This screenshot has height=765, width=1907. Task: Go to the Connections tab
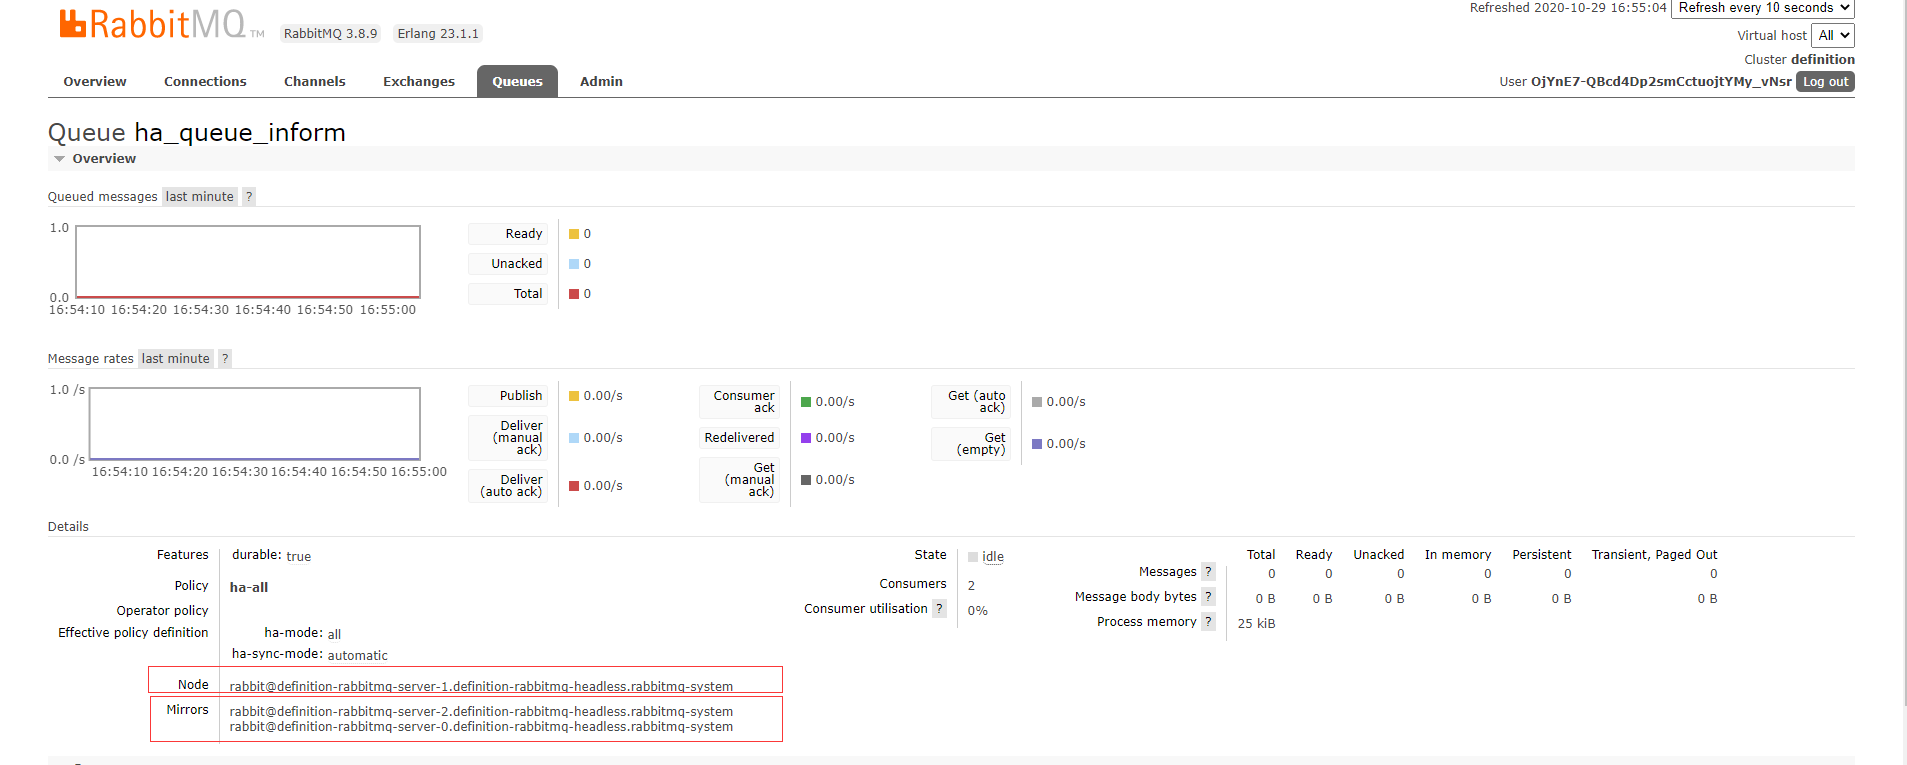[205, 82]
